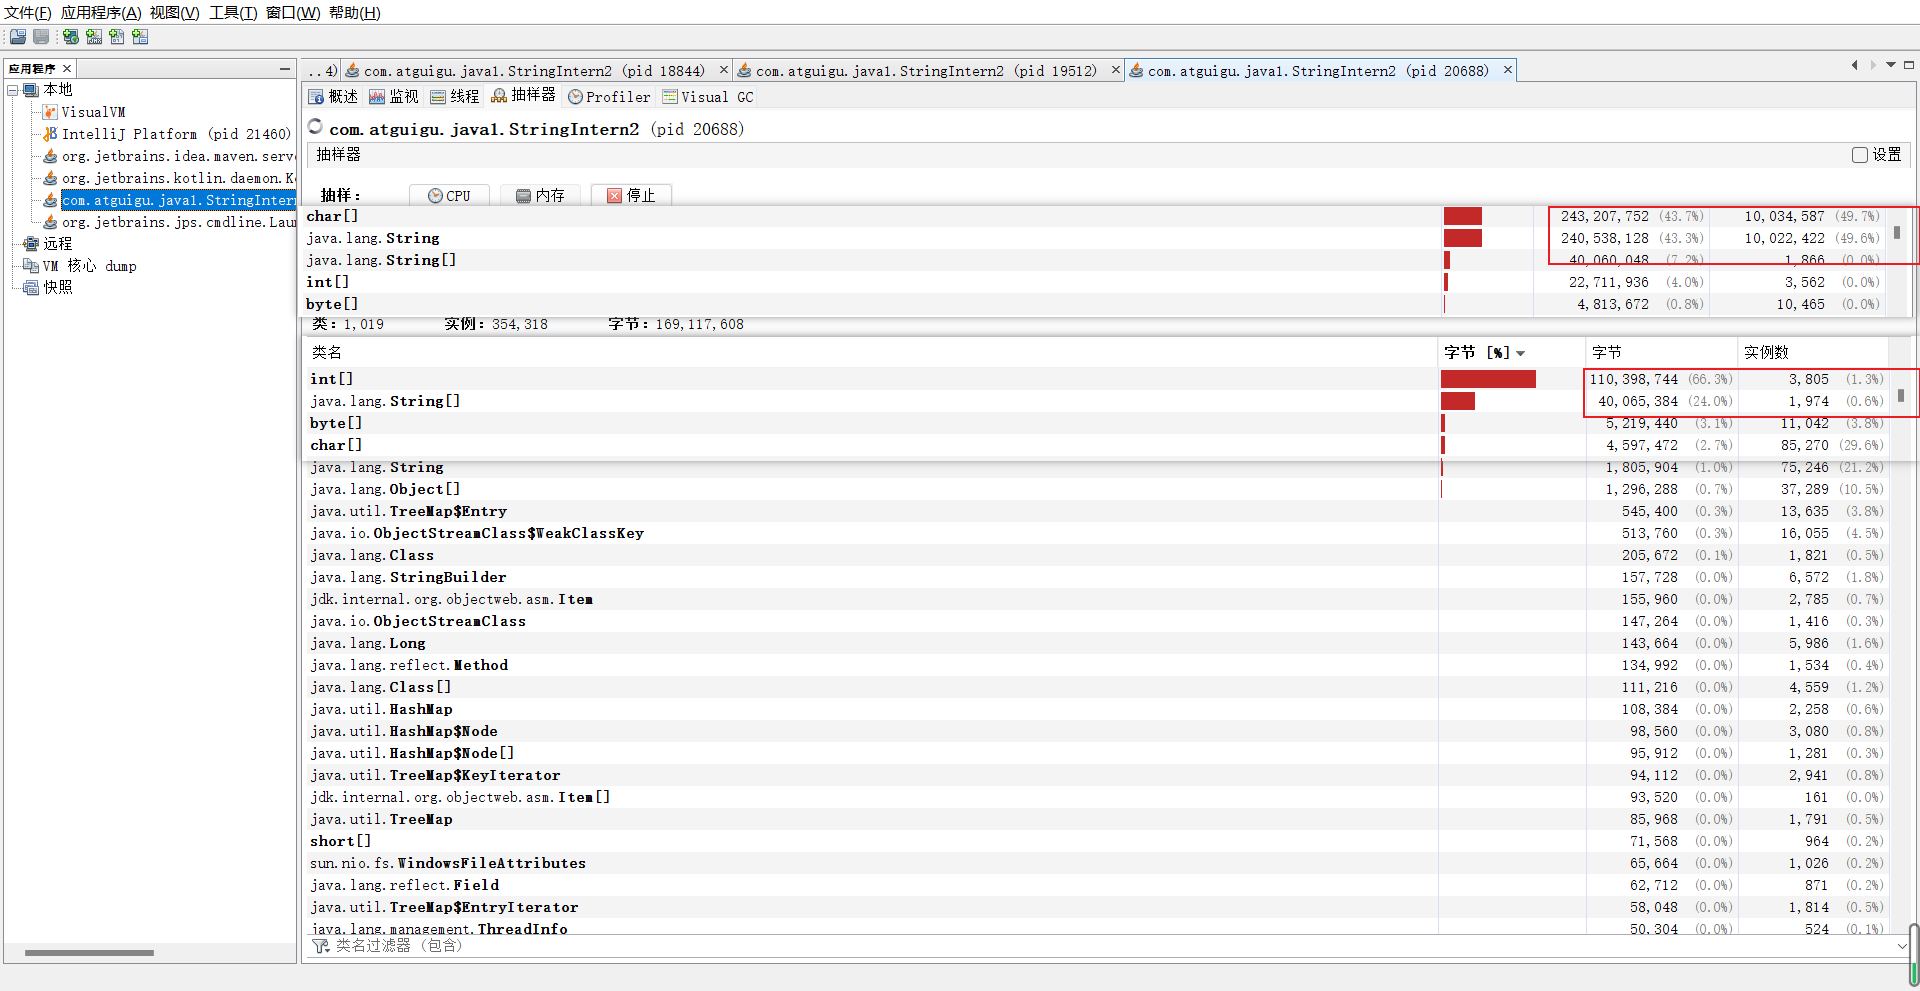The image size is (1920, 991).
Task: Click the Java icon of org.jetbrains.idea.maven node
Action: click(x=50, y=156)
